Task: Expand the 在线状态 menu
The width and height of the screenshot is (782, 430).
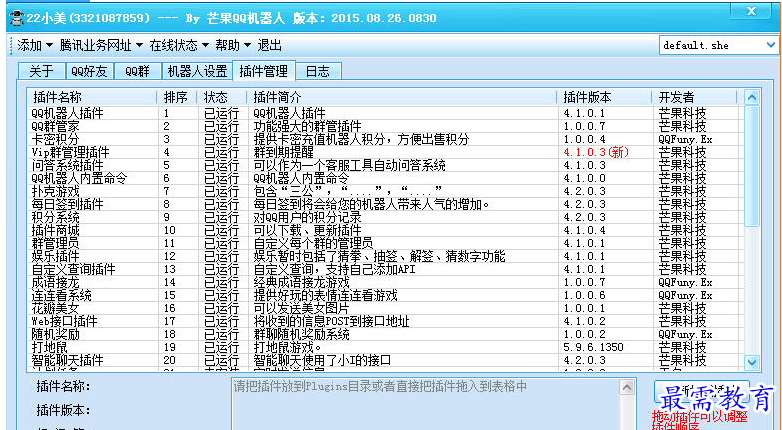Action: point(179,45)
